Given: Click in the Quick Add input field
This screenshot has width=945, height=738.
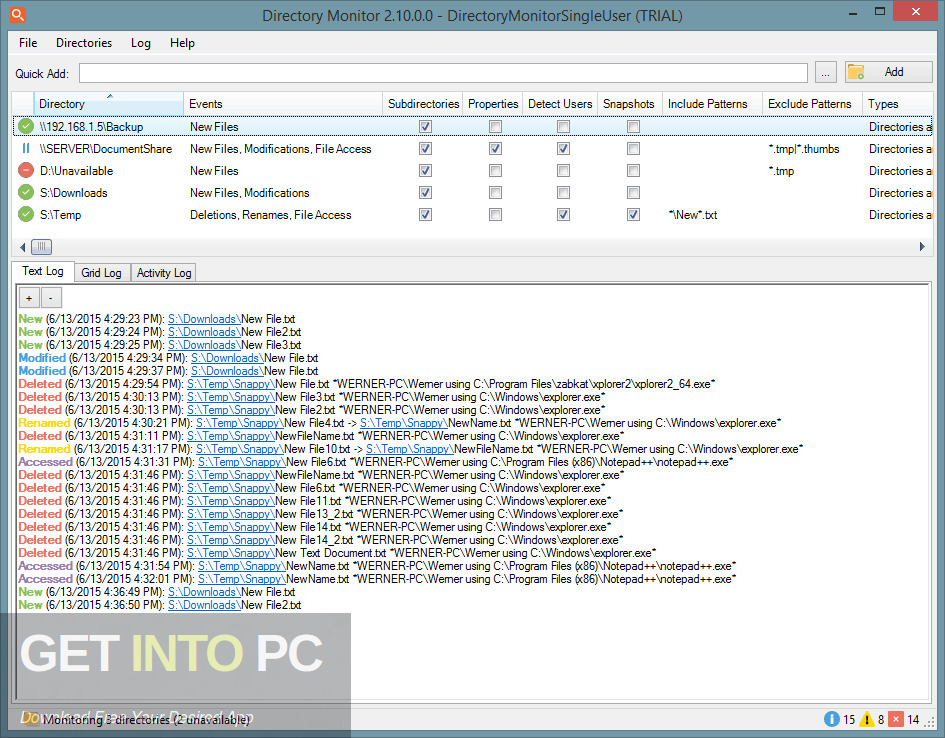Looking at the screenshot, I should [443, 73].
